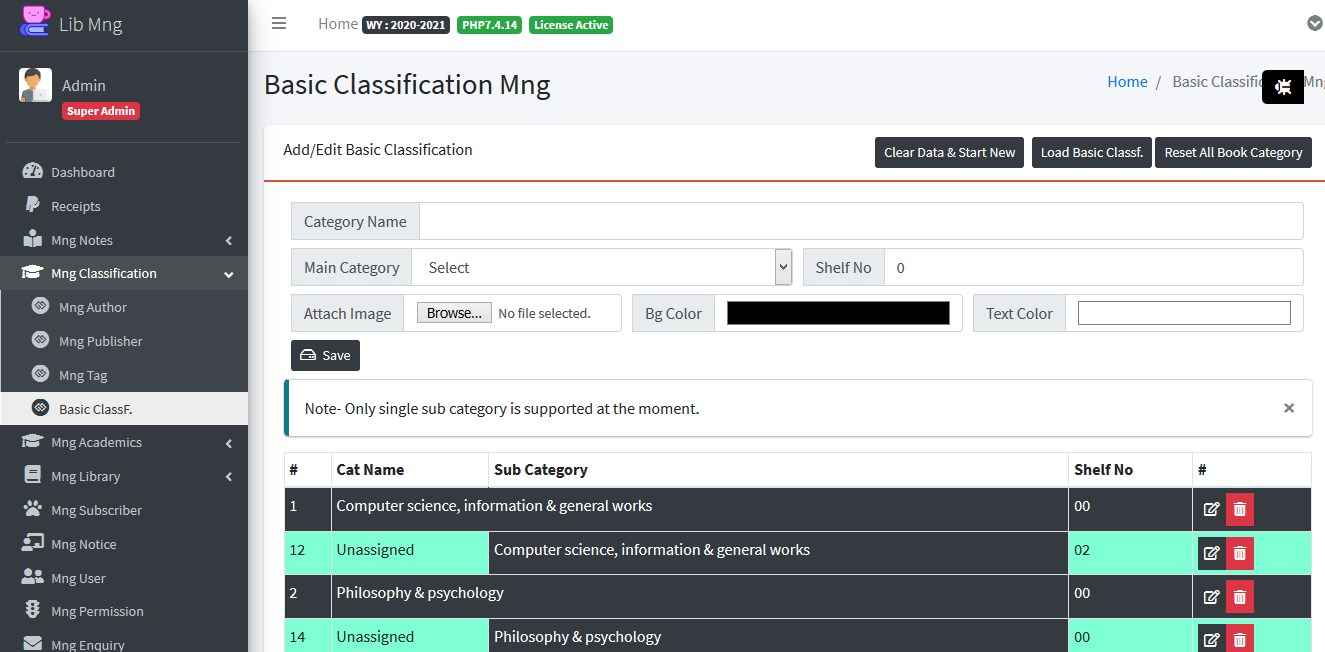Viewport: 1325px width, 652px height.
Task: Go to Home via the breadcrumb link
Action: [x=1127, y=81]
